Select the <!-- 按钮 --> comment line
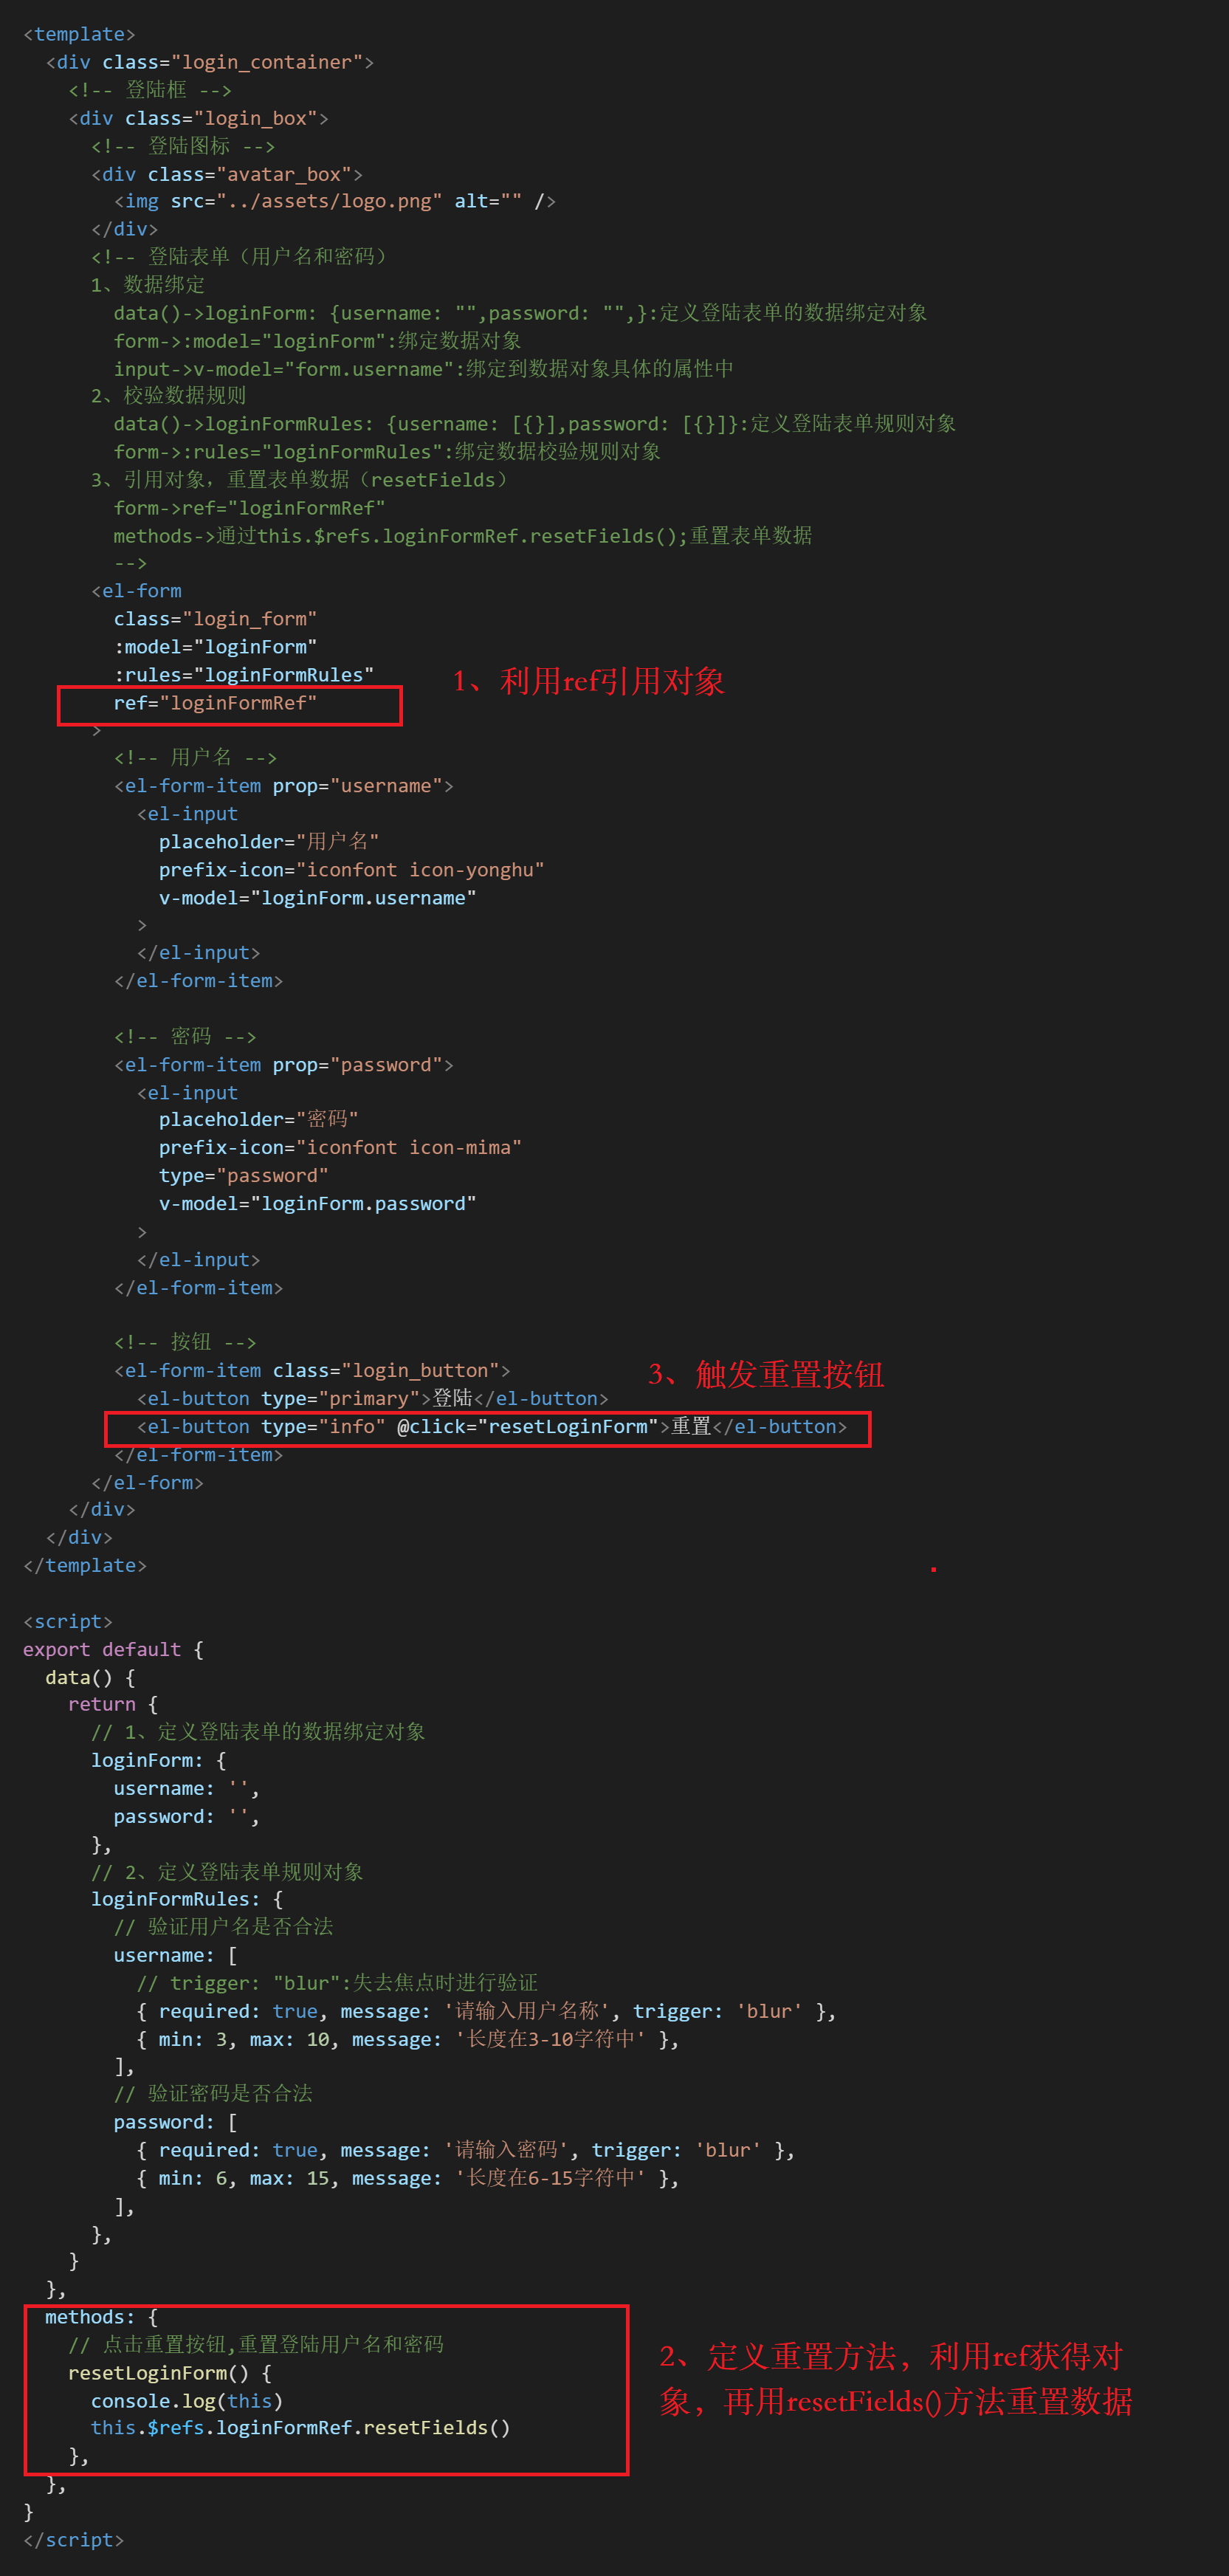 click(185, 1343)
